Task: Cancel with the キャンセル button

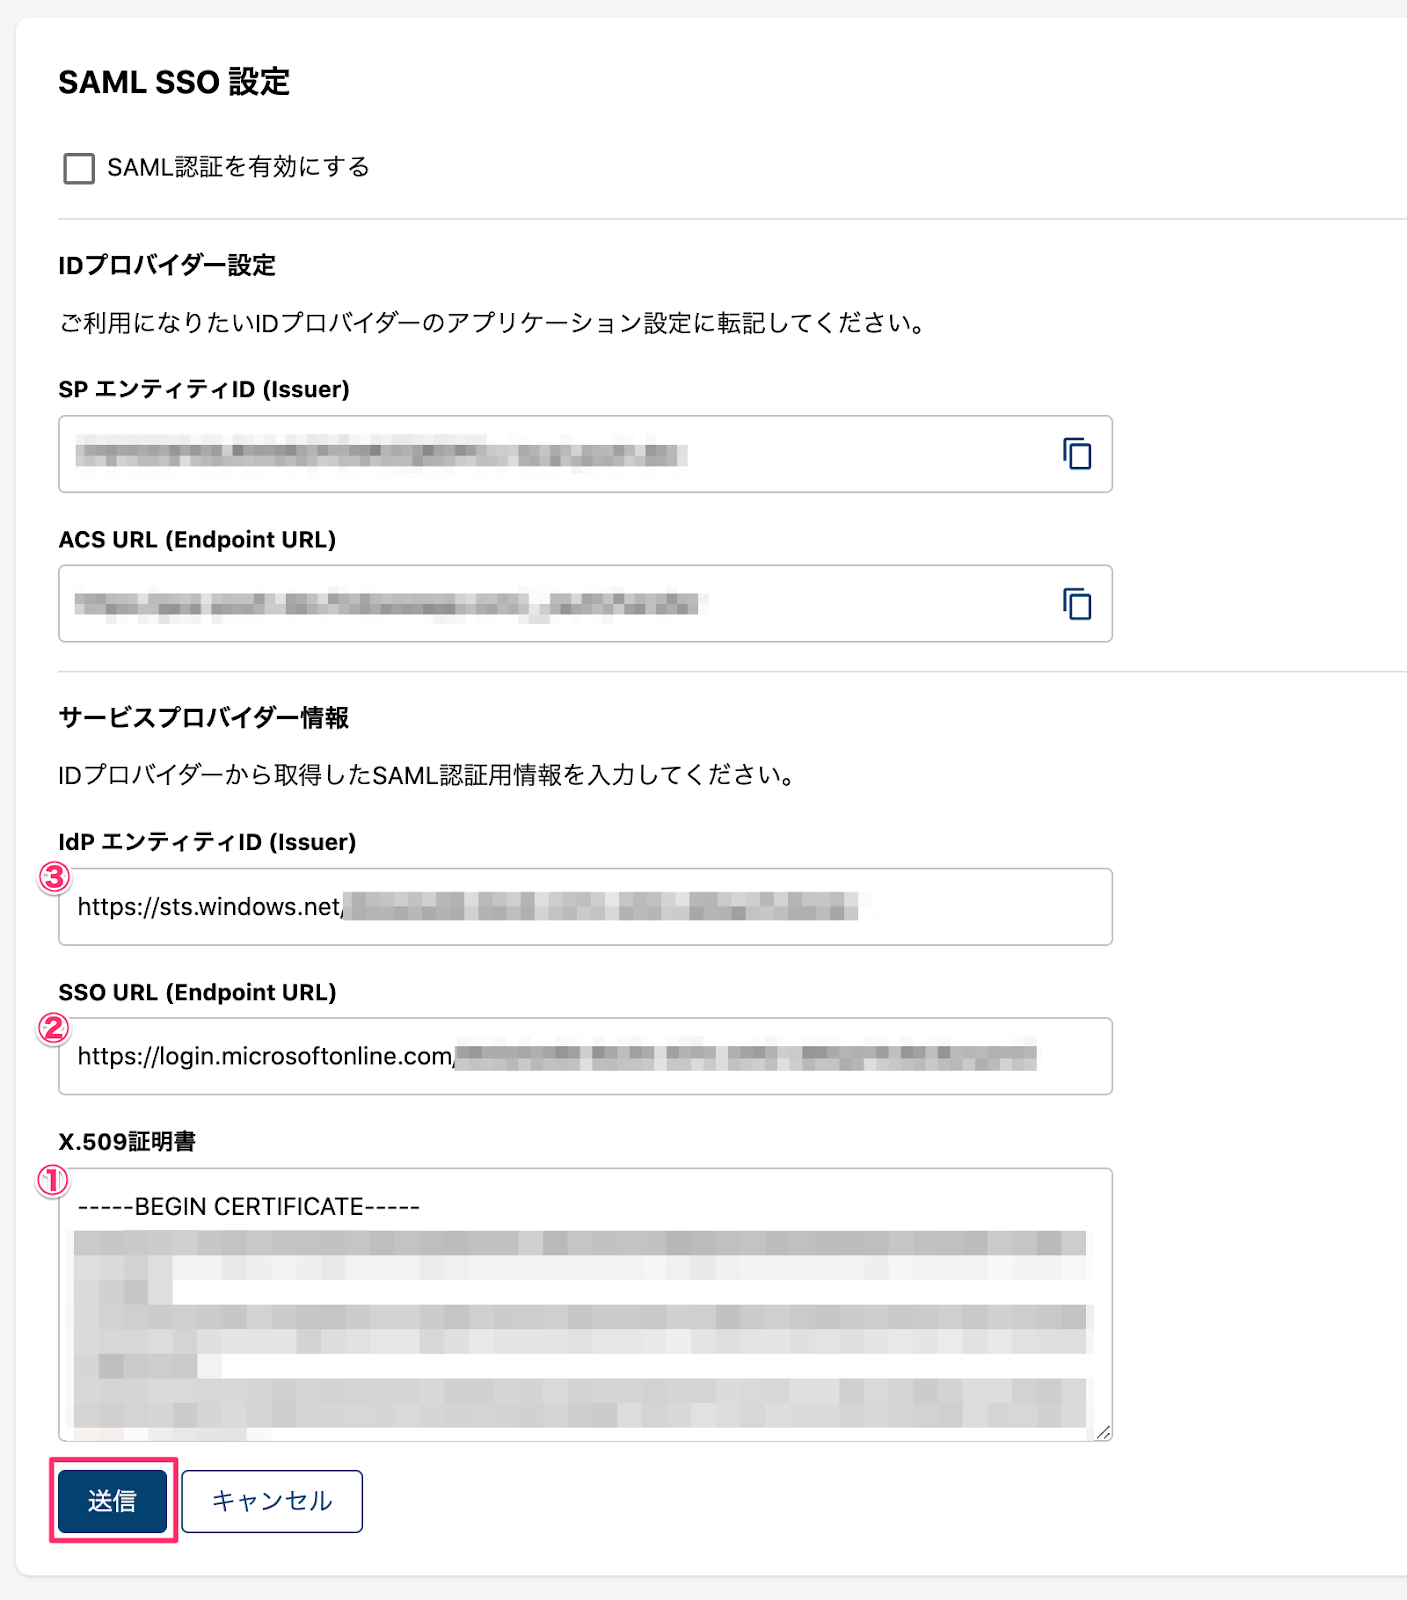Action: pyautogui.click(x=272, y=1500)
